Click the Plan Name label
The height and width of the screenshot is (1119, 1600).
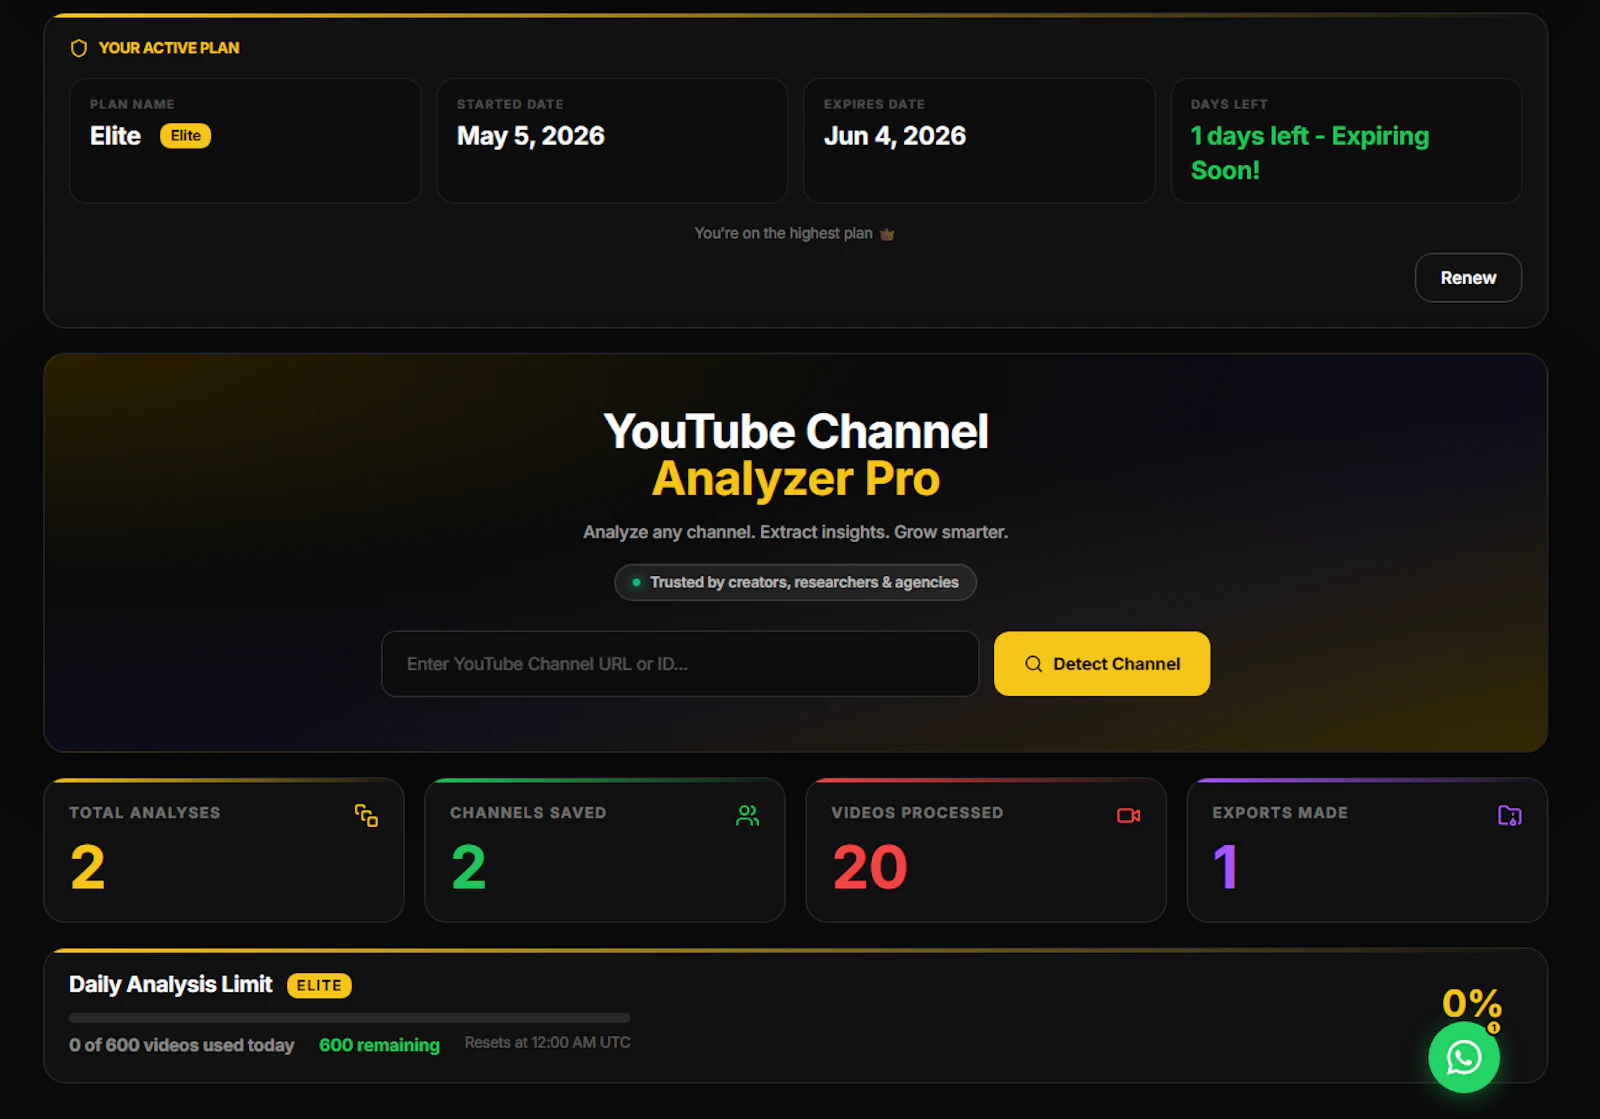coord(132,104)
